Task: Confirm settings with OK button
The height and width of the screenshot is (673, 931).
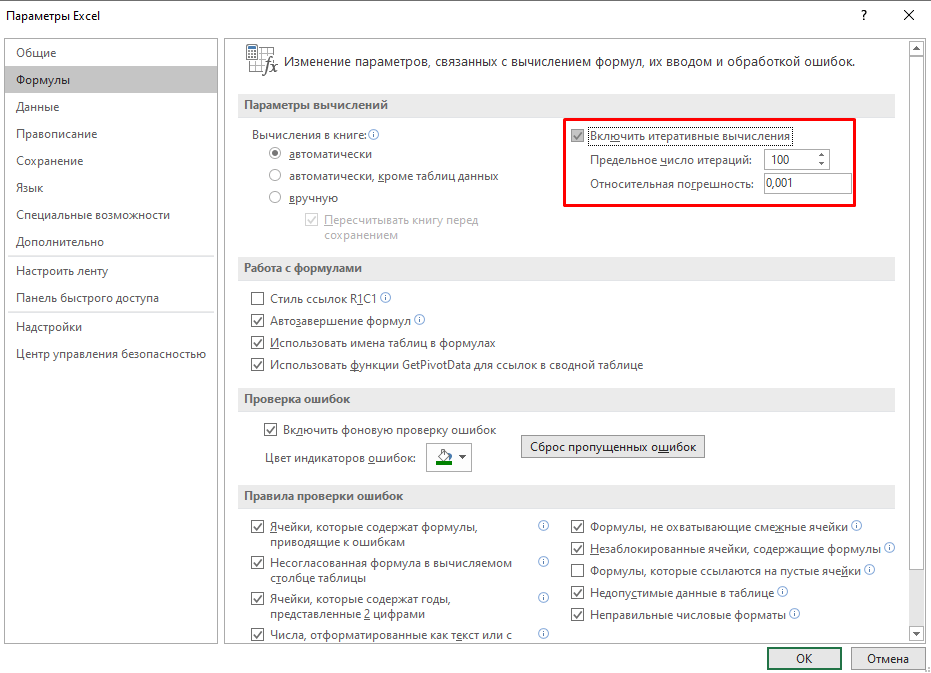Action: pyautogui.click(x=804, y=658)
